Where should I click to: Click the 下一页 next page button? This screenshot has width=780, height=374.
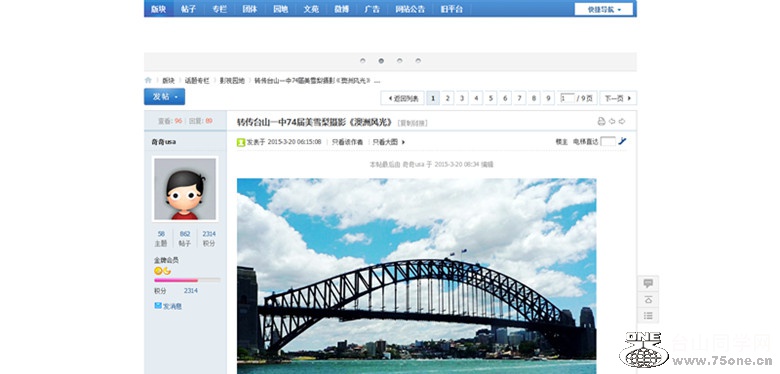[618, 98]
